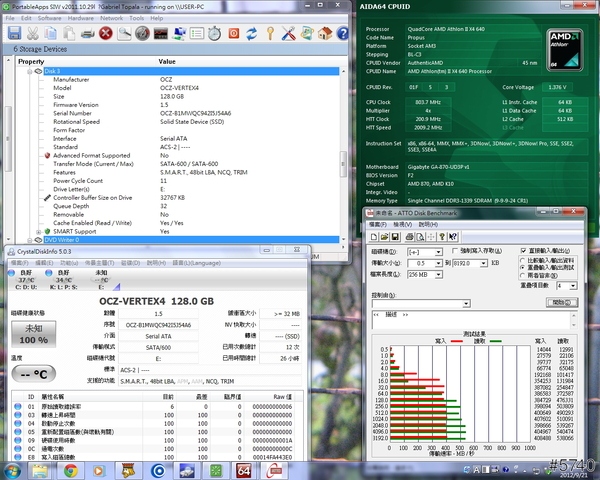Open the Hardware menu in SIW
600x480 pixels.
coord(82,18)
